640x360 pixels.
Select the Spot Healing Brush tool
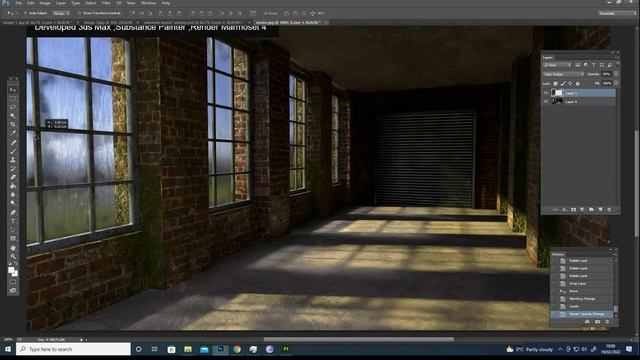point(13,142)
